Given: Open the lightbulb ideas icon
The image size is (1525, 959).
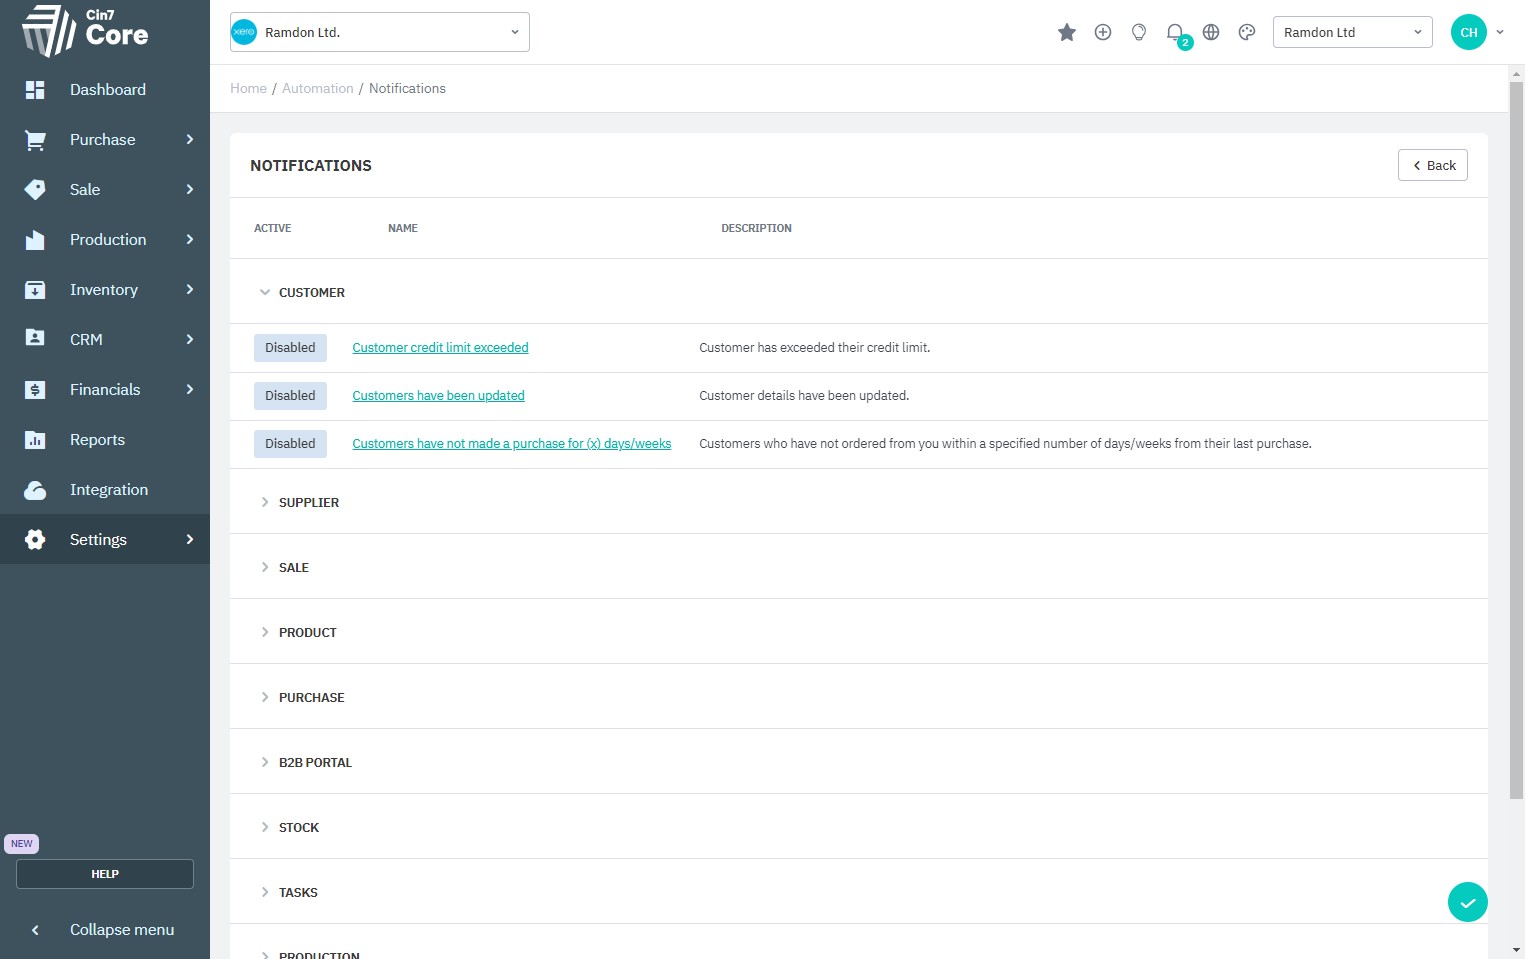Looking at the screenshot, I should coord(1138,32).
